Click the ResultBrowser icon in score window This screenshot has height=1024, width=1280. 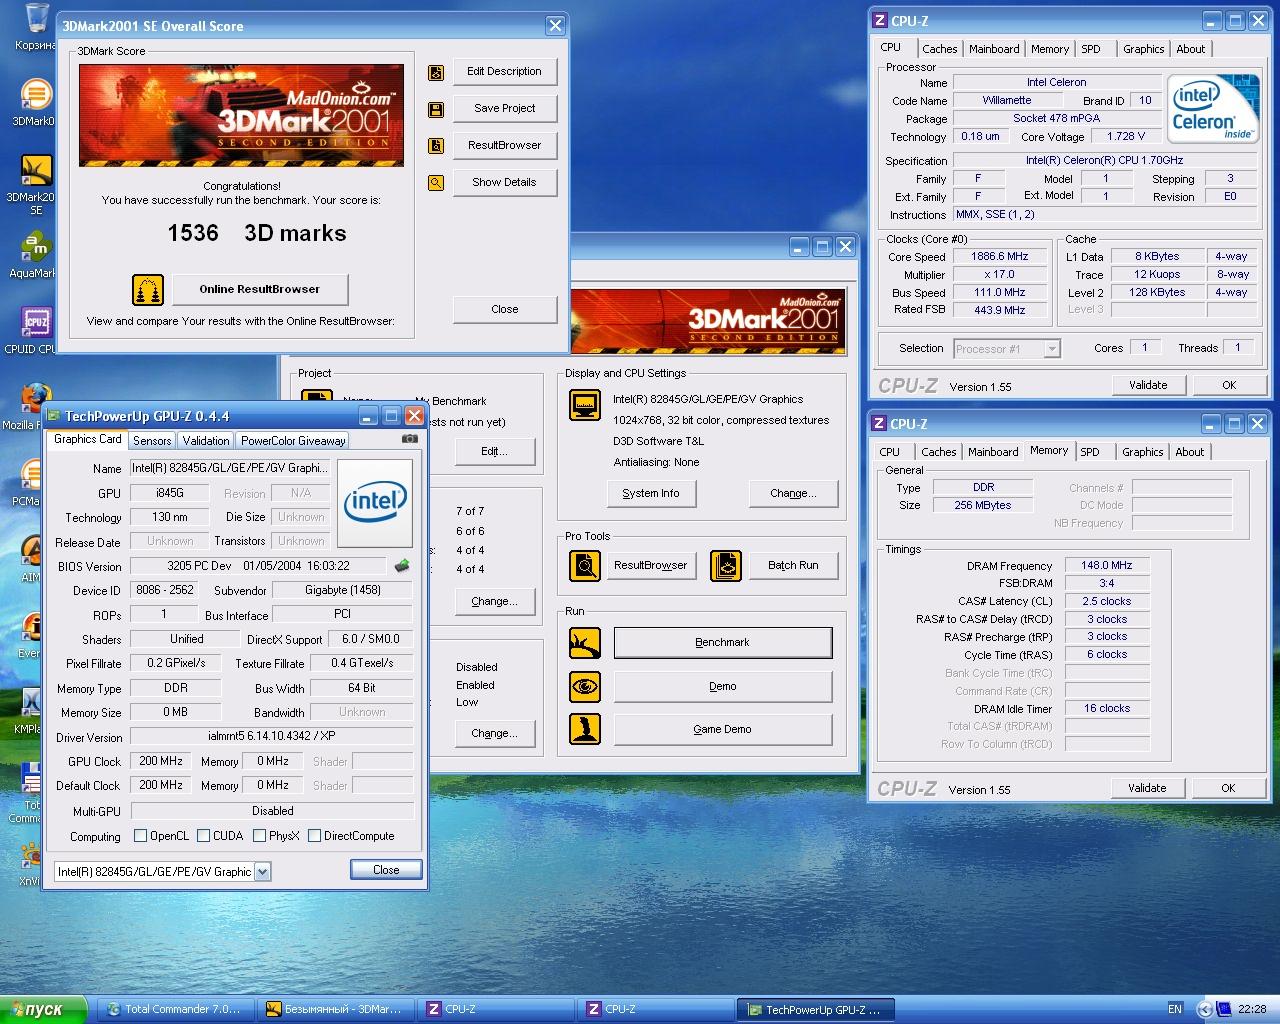(x=436, y=146)
